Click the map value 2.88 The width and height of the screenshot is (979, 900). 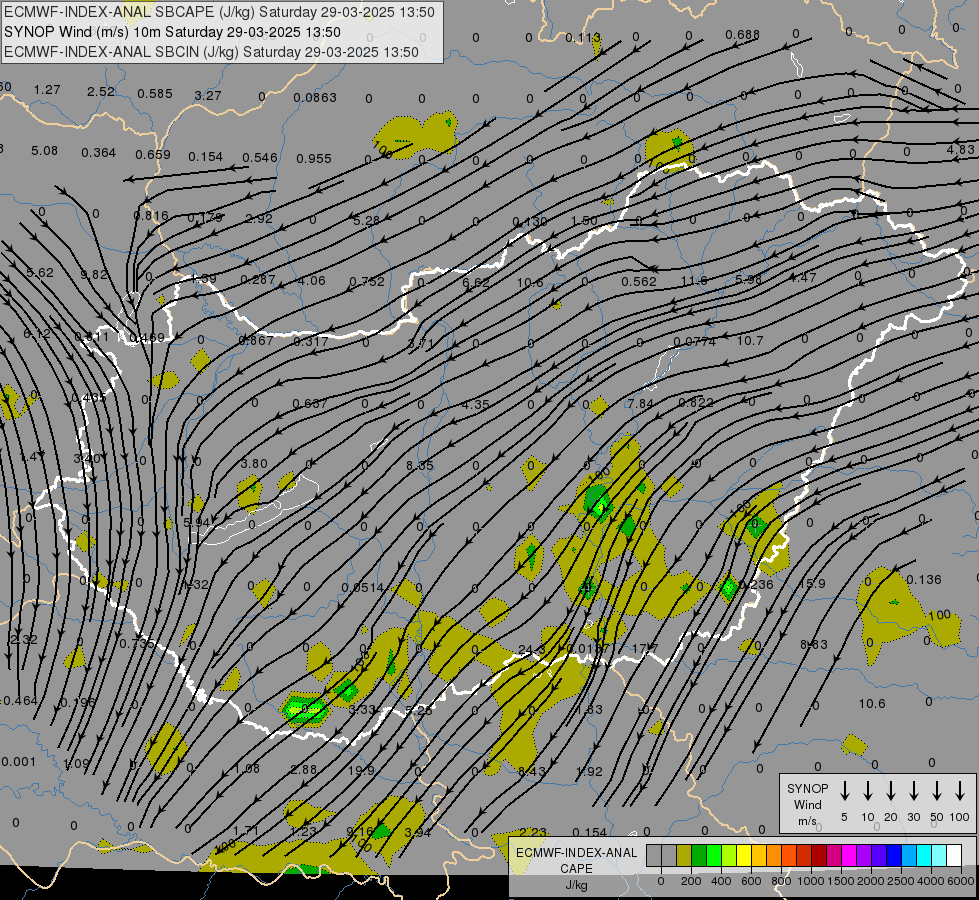click(304, 769)
